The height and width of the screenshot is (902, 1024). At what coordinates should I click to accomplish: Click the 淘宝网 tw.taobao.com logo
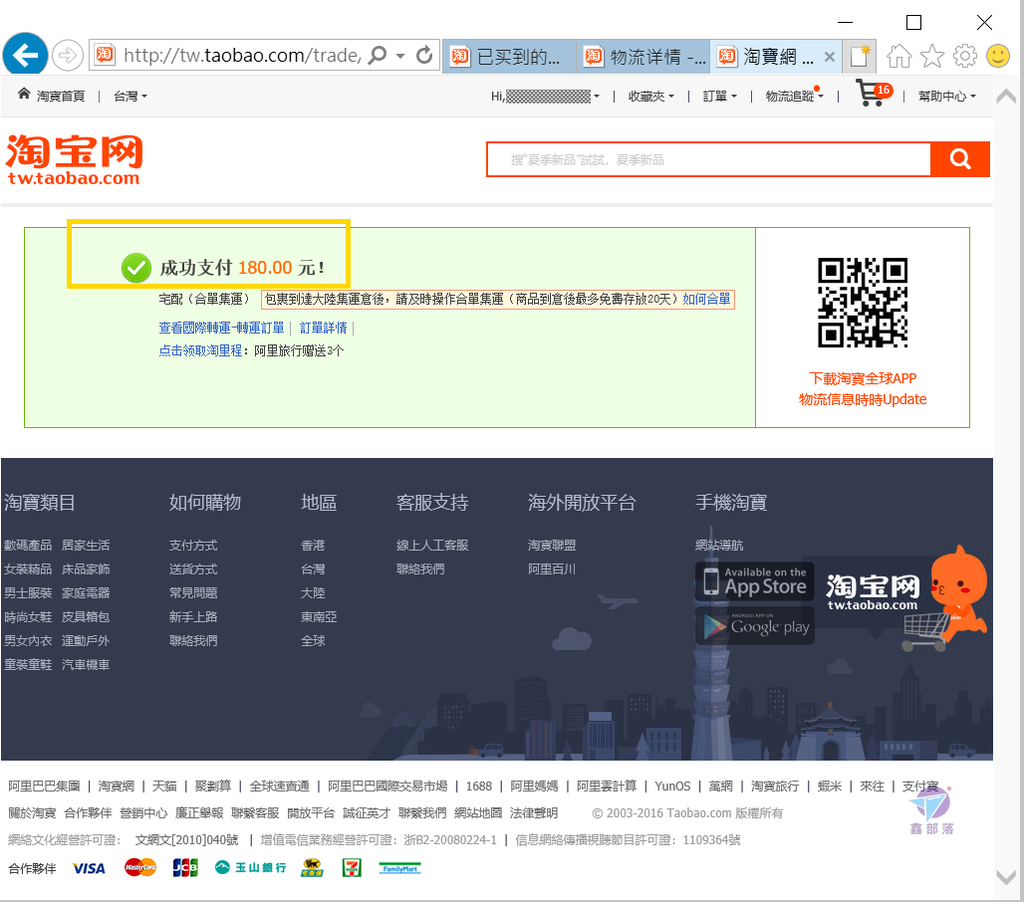[x=74, y=160]
